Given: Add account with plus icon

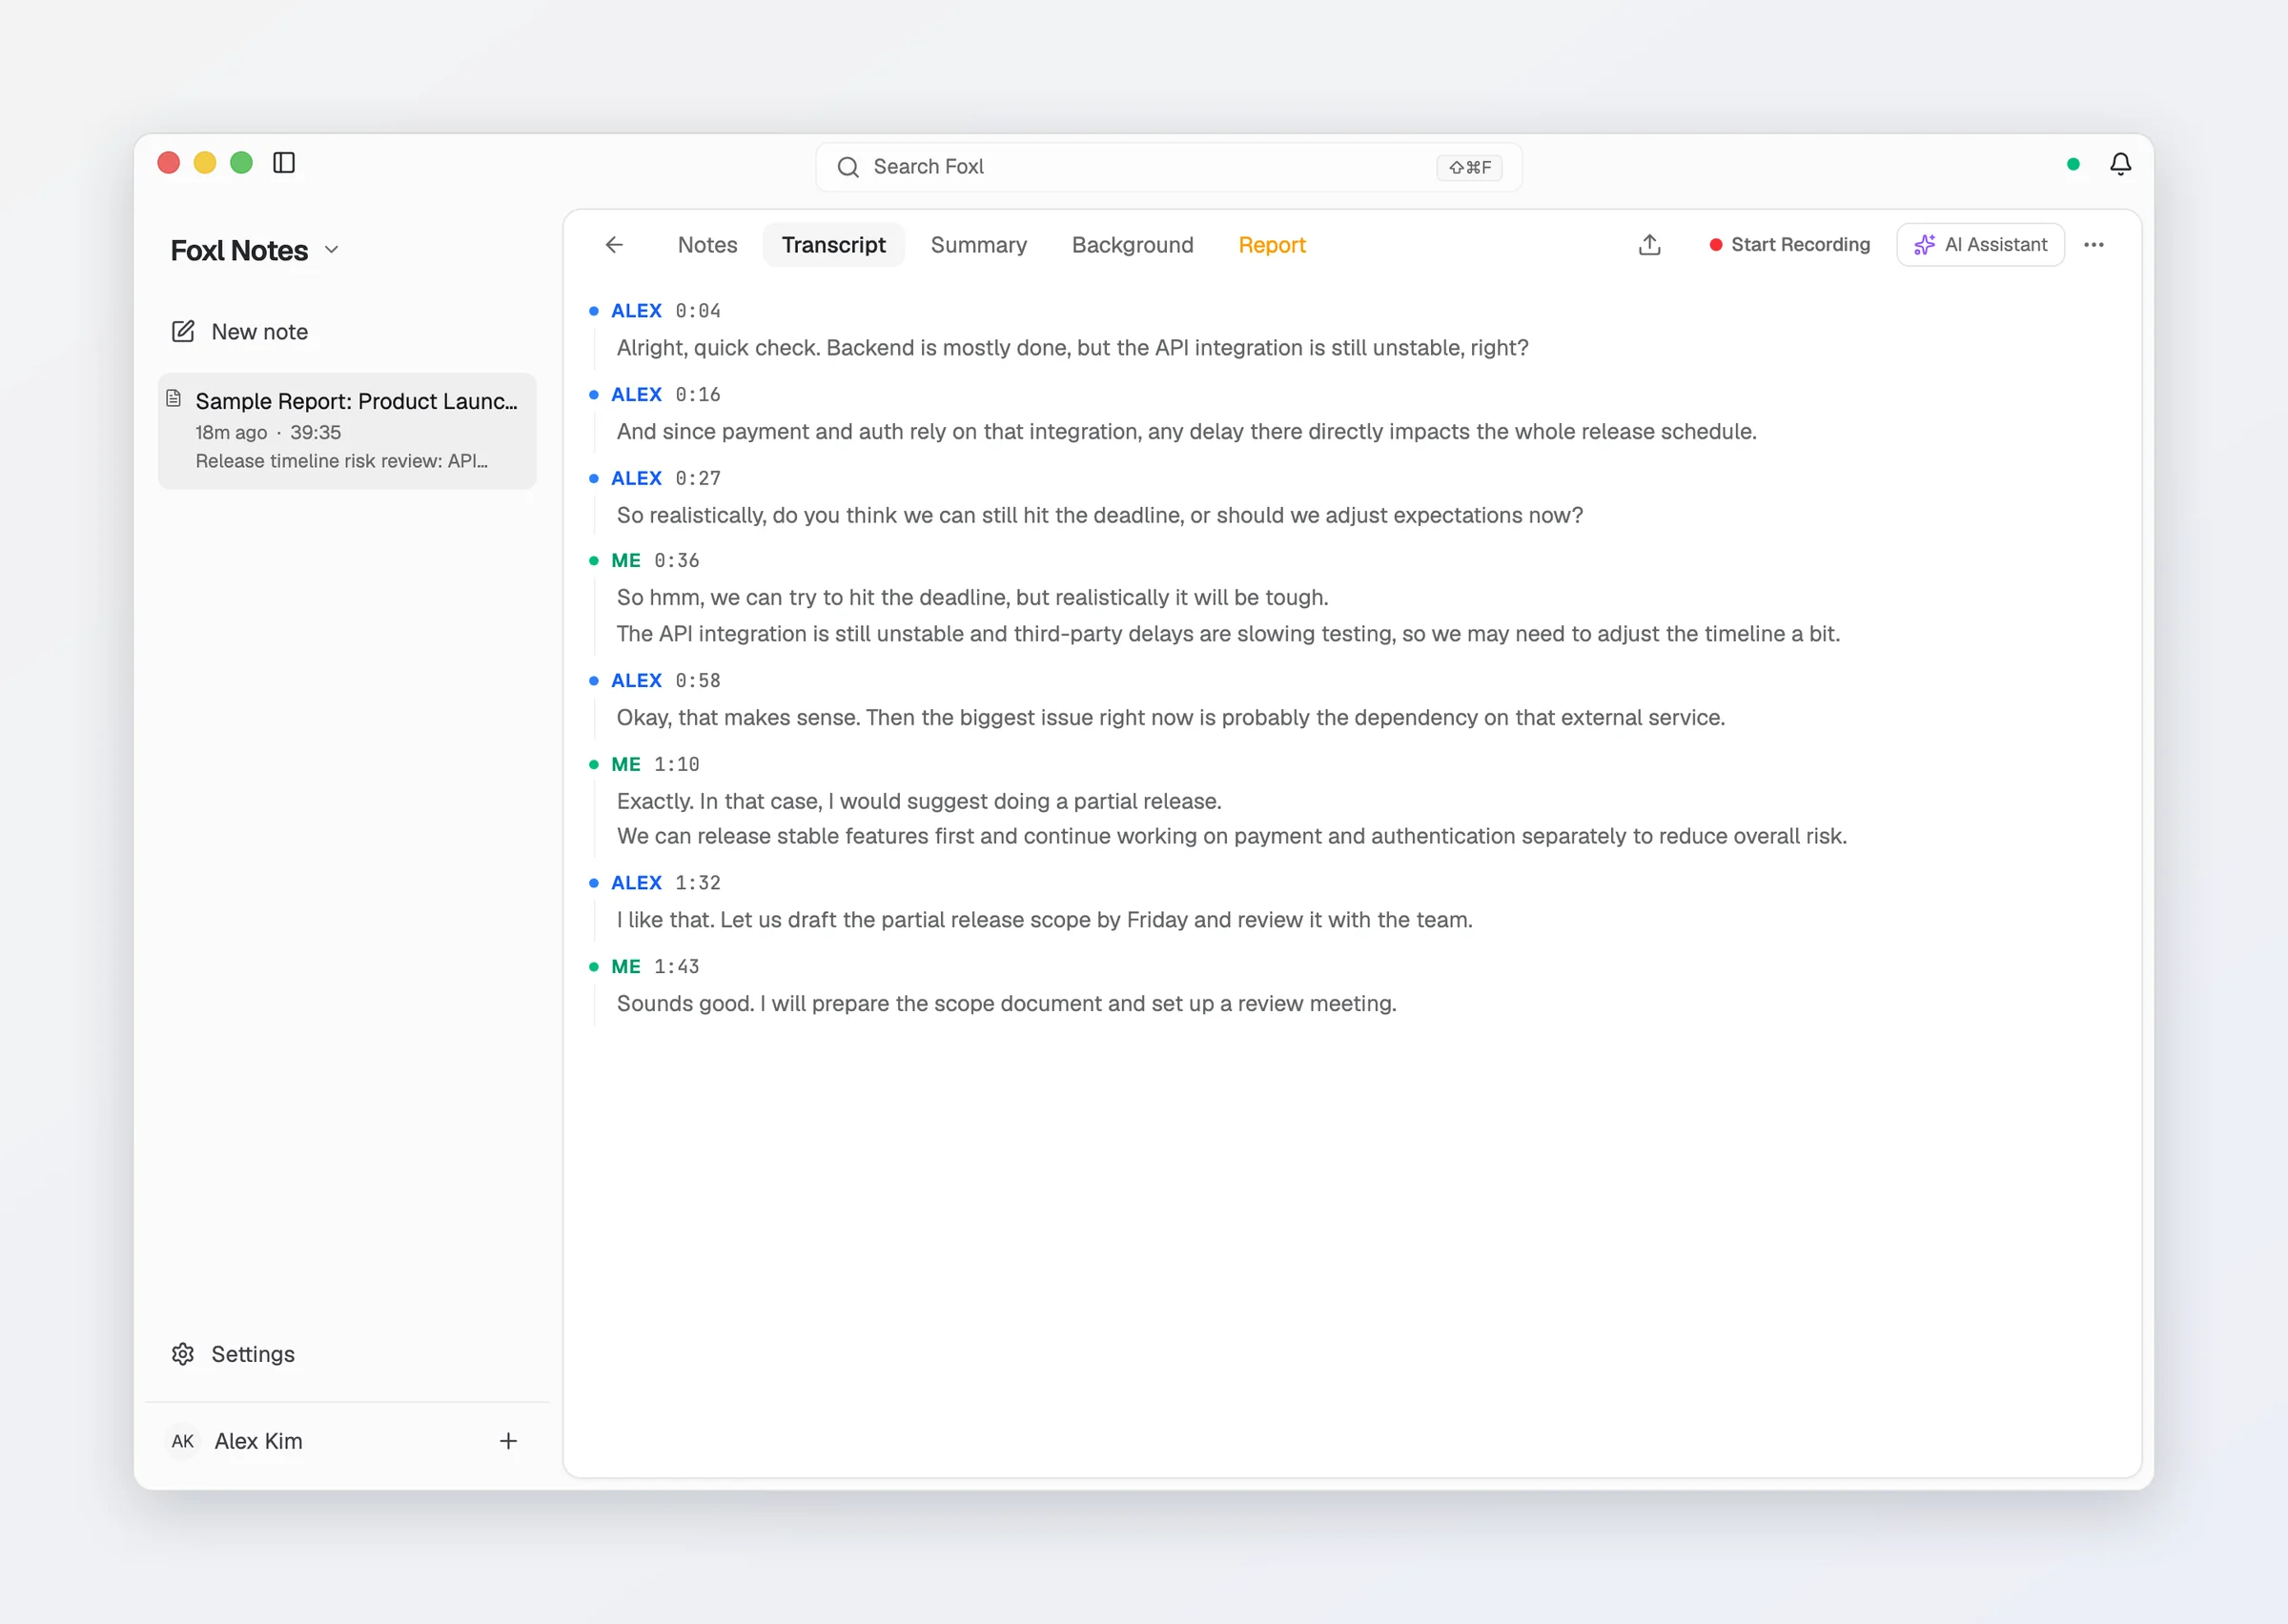Looking at the screenshot, I should [508, 1441].
